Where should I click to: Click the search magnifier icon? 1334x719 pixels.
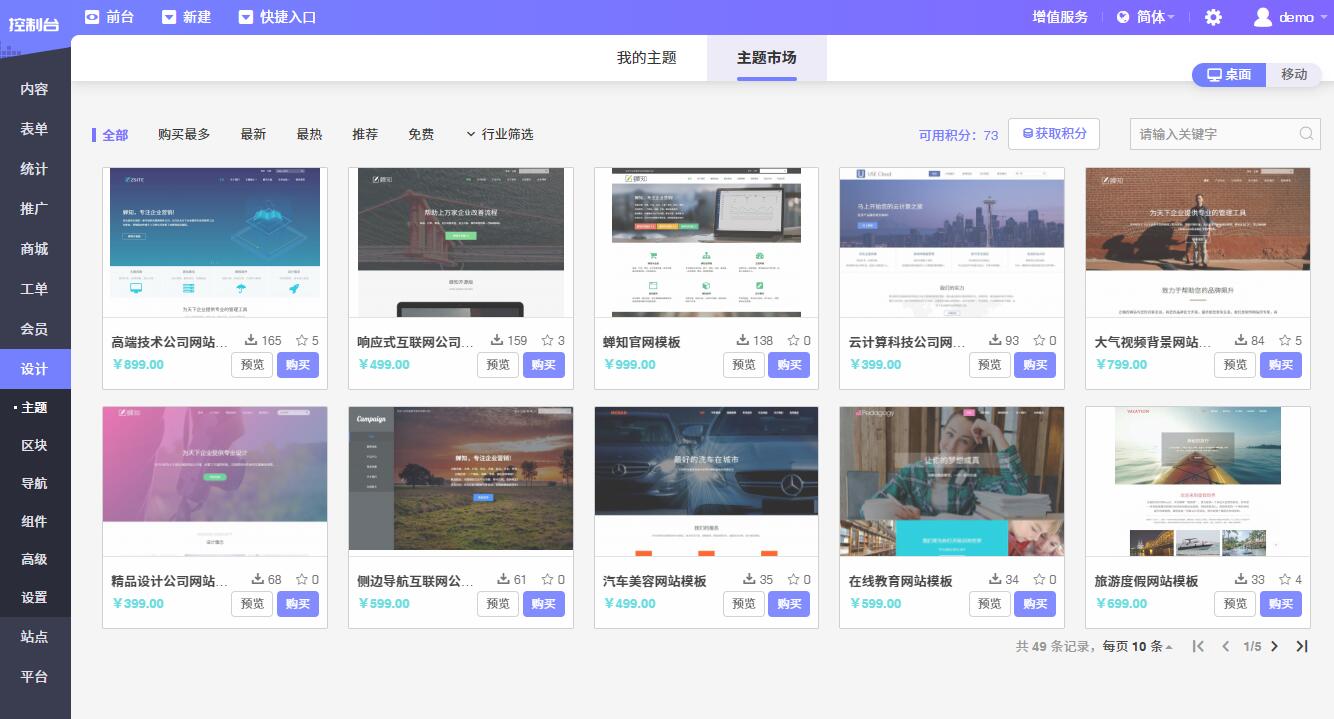pyautogui.click(x=1306, y=134)
